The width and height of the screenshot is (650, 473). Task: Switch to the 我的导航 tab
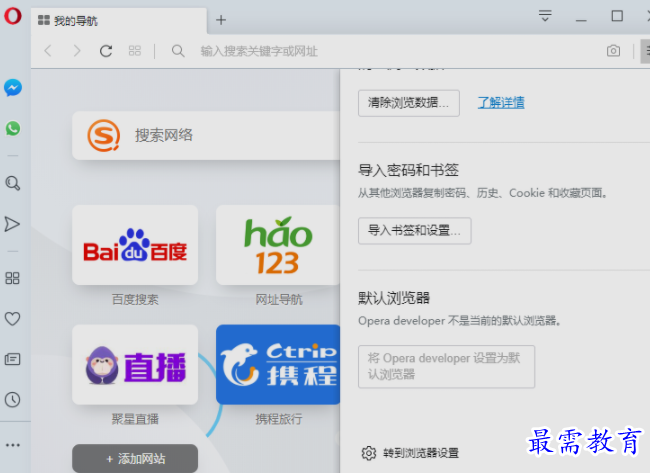(119, 21)
